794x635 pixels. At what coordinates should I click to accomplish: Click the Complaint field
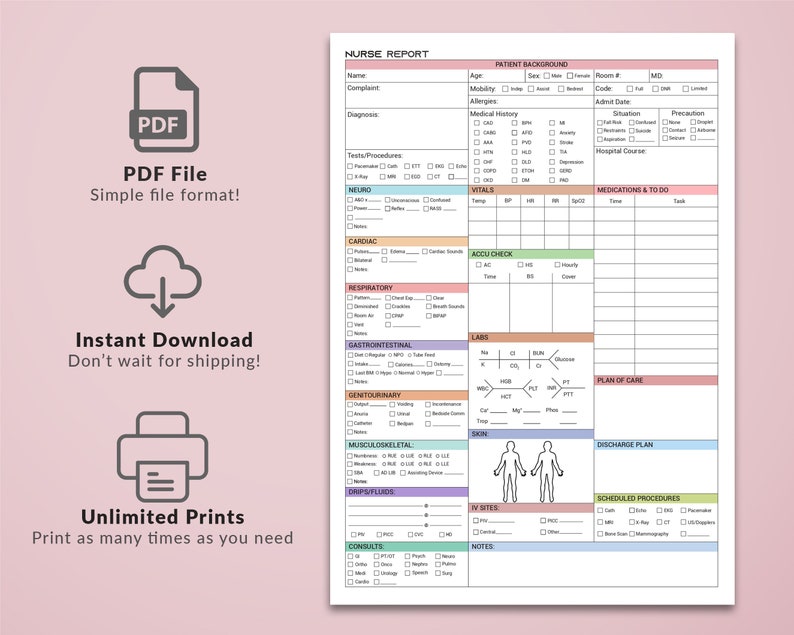pos(407,95)
